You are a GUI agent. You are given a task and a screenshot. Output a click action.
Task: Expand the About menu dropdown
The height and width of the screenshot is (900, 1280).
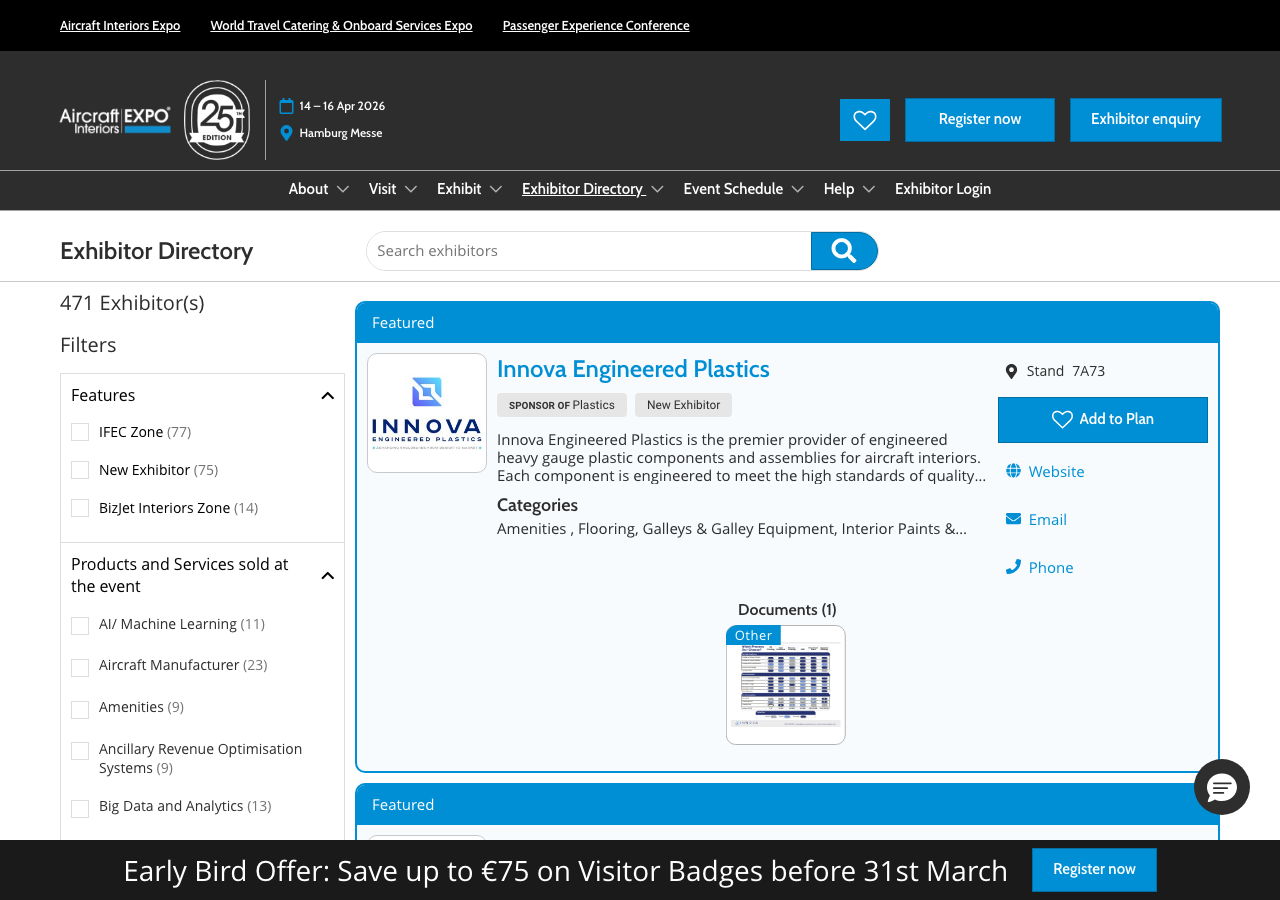coord(318,189)
